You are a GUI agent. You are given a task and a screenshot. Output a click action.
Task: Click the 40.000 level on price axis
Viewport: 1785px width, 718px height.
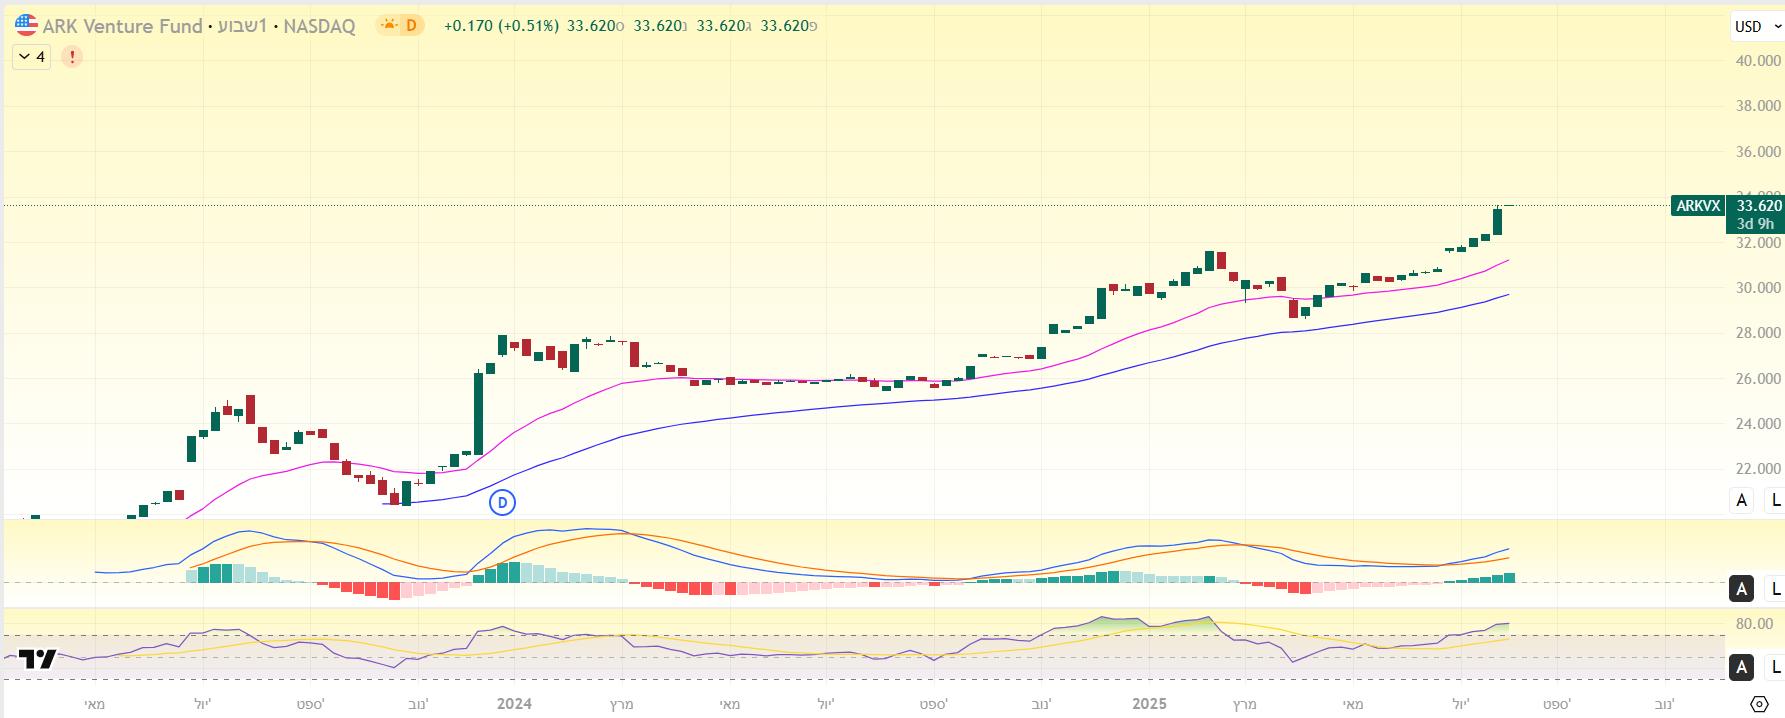pyautogui.click(x=1757, y=61)
